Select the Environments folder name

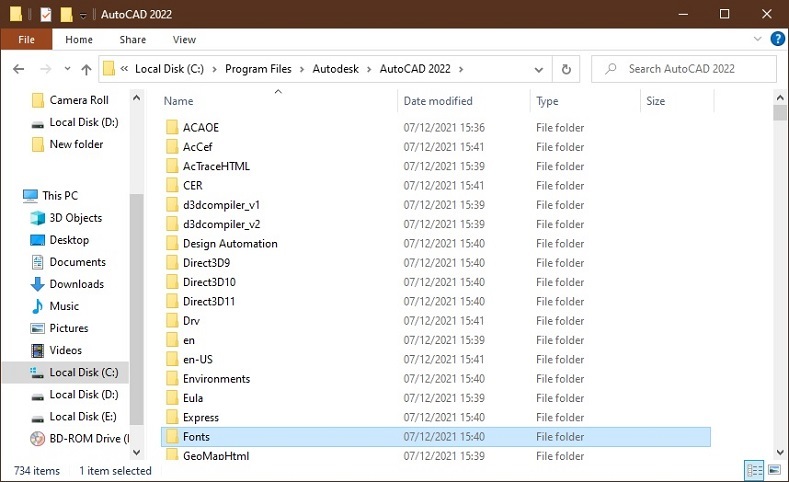pyautogui.click(x=216, y=379)
